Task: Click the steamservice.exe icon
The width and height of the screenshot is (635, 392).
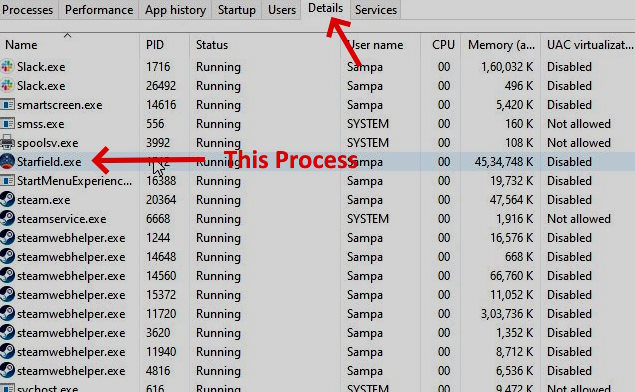Action: 7,219
